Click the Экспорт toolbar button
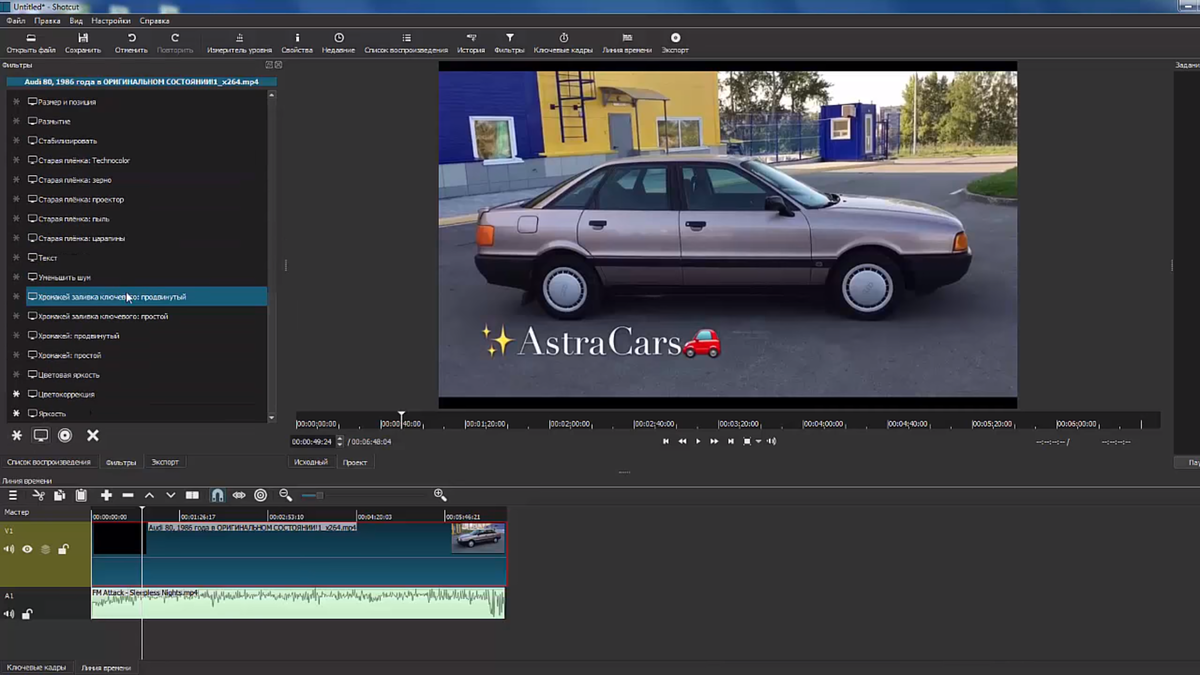Viewport: 1200px width, 675px height. click(x=675, y=43)
